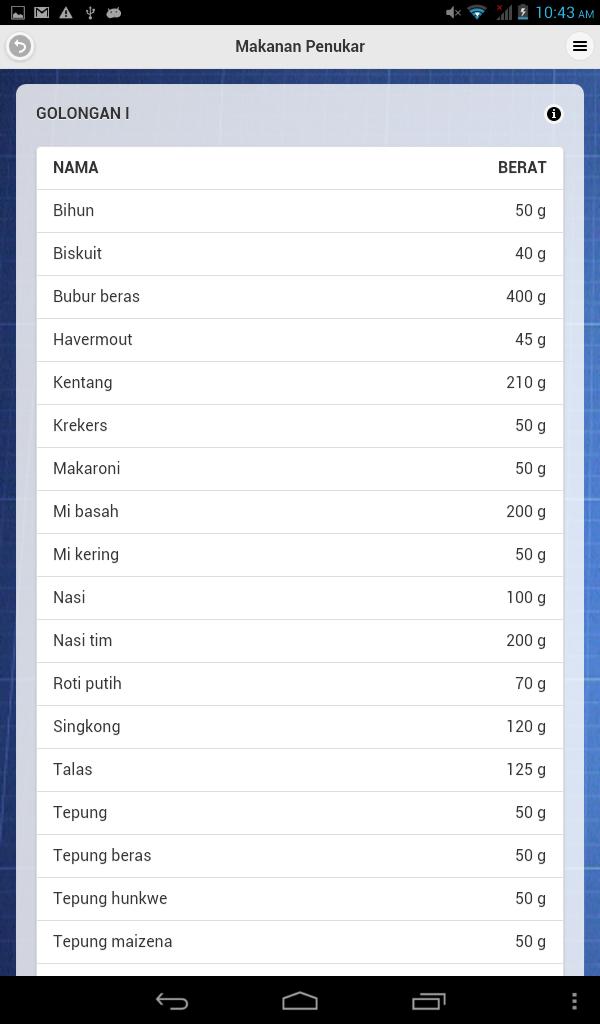Select the Singkong row

pos(300,726)
